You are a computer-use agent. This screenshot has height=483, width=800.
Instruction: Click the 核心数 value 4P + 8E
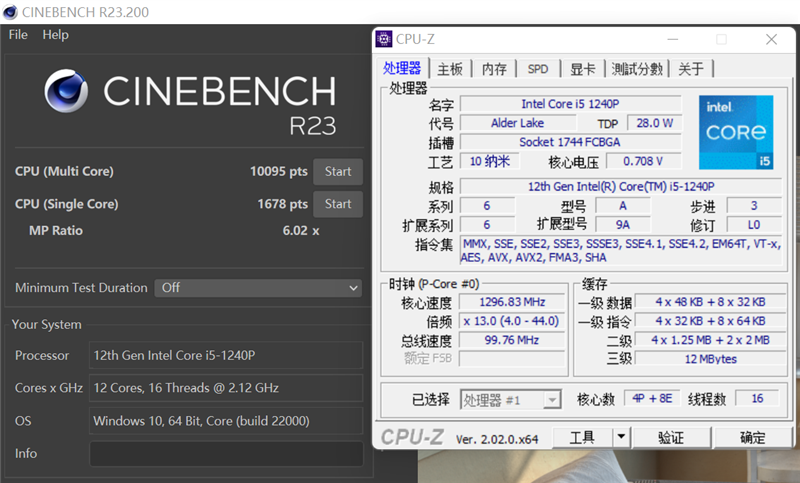point(652,398)
